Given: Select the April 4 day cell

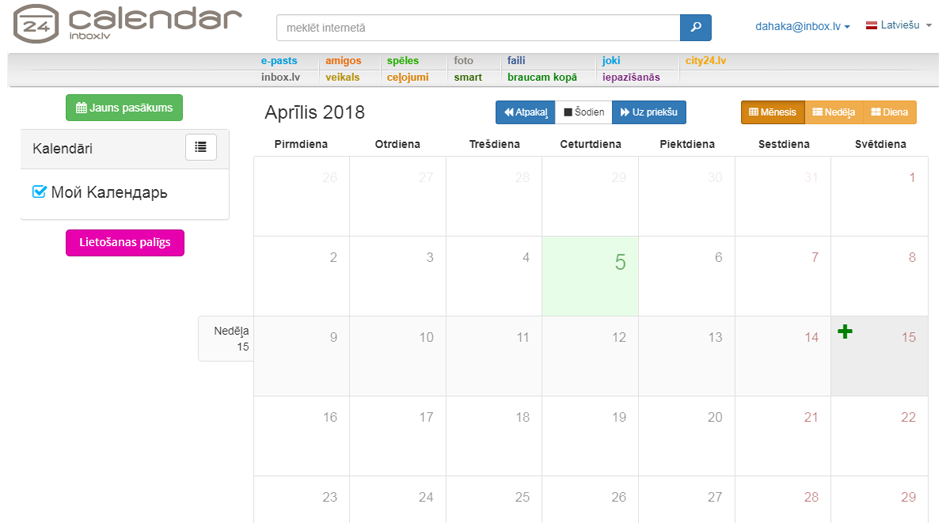Looking at the screenshot, I should point(494,276).
